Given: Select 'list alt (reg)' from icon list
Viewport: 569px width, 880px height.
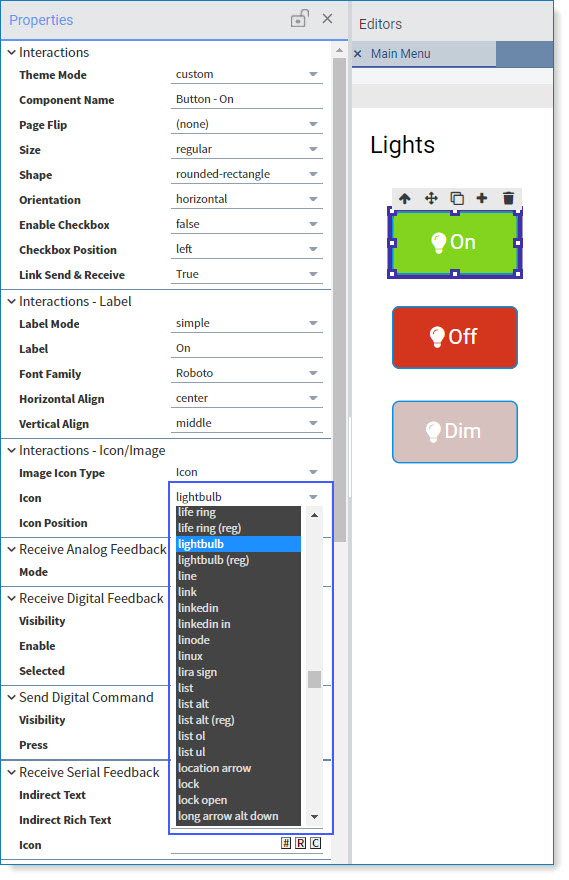Looking at the screenshot, I should click(238, 719).
